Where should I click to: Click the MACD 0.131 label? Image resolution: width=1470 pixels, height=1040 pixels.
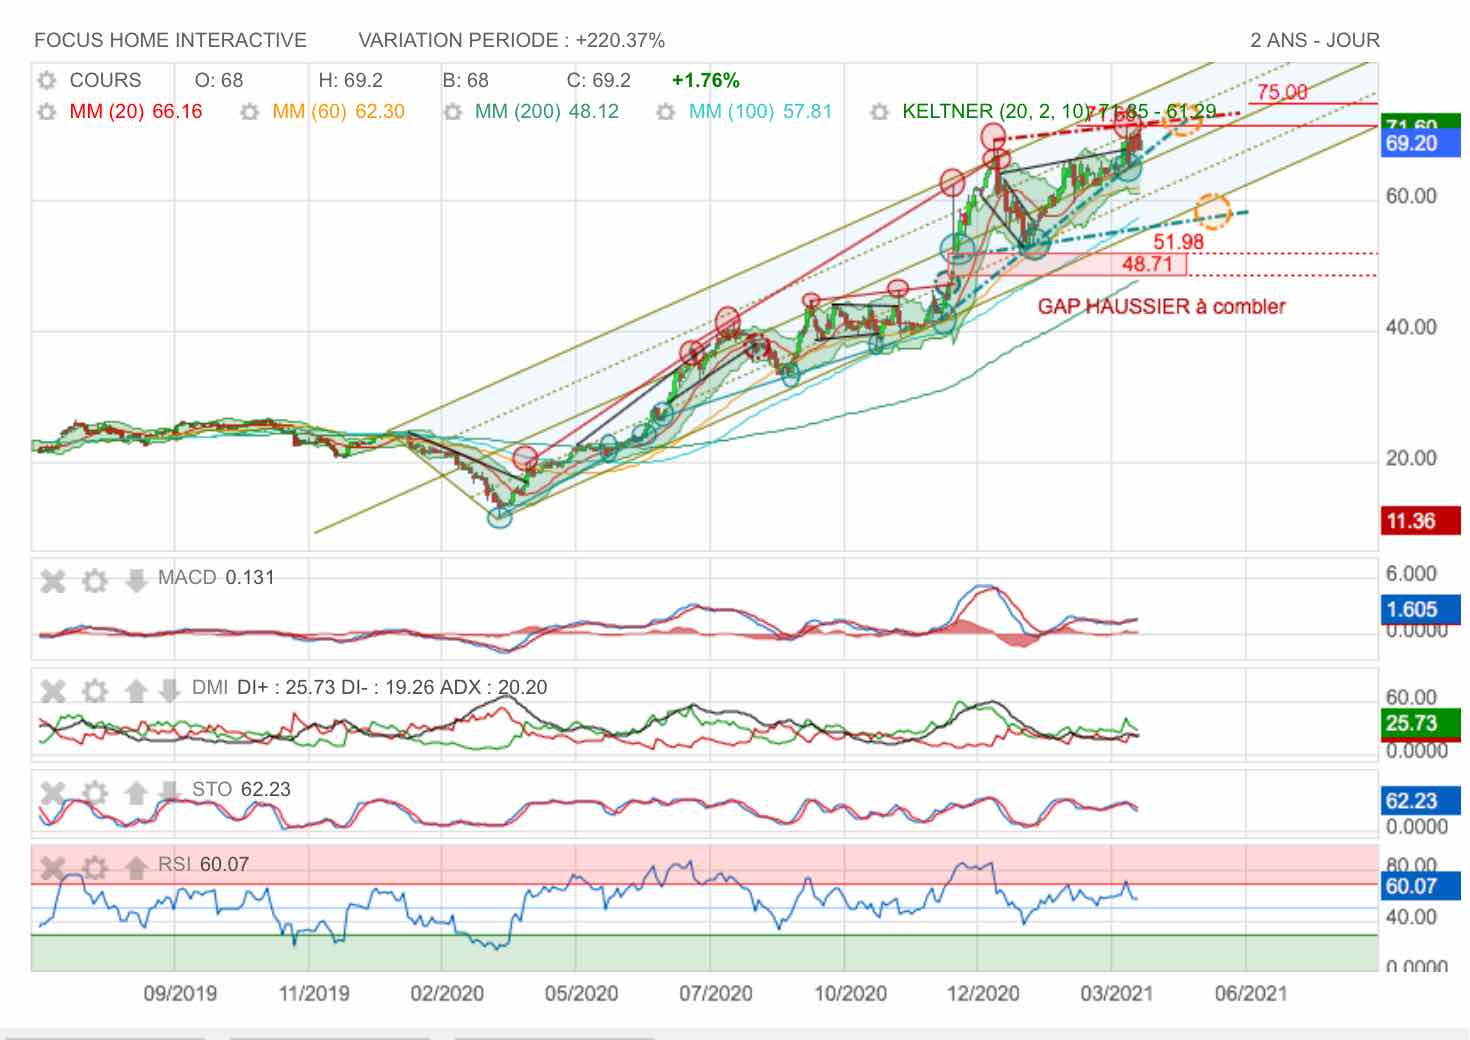tap(216, 578)
